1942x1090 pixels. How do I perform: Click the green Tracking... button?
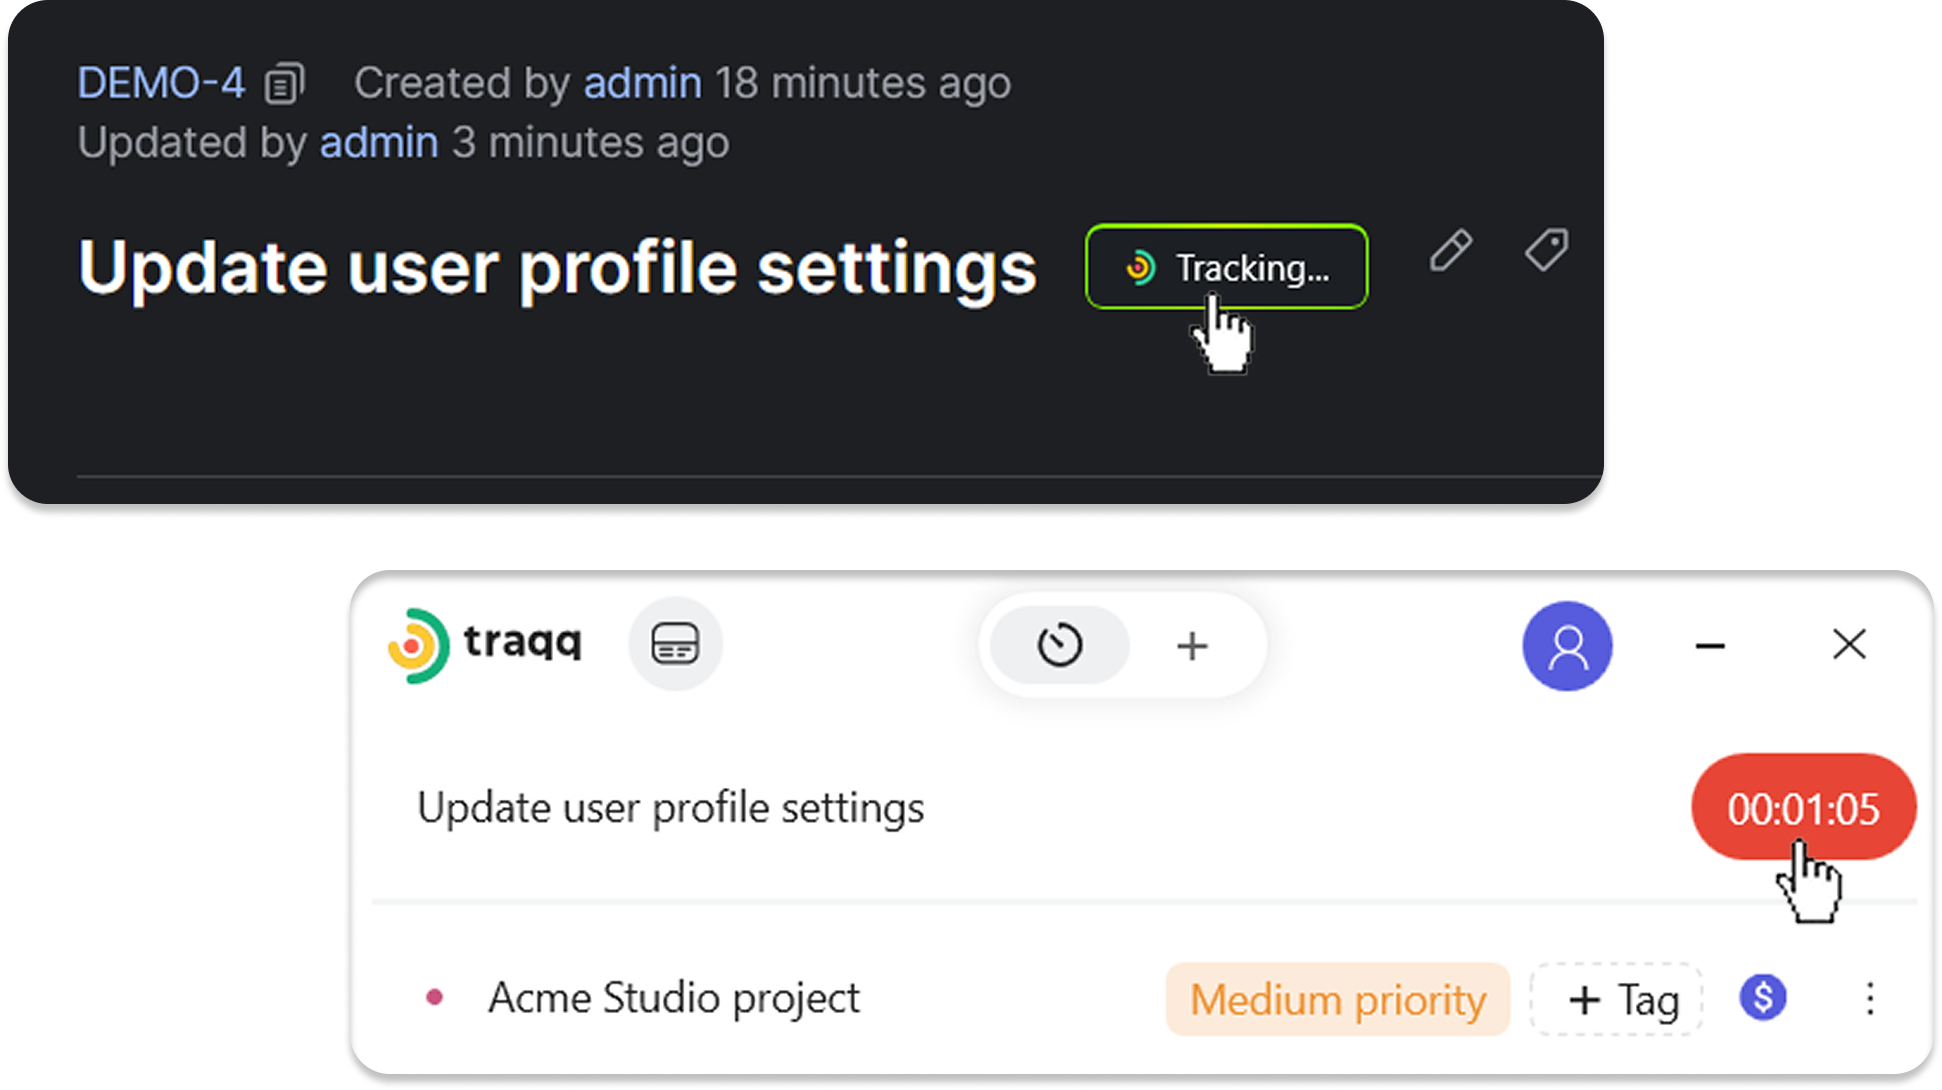1226,267
